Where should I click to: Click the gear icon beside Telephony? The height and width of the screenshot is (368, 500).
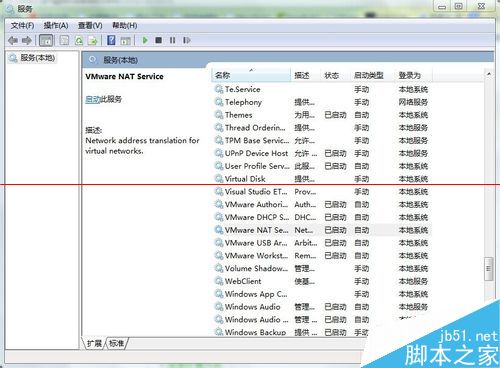[x=219, y=102]
